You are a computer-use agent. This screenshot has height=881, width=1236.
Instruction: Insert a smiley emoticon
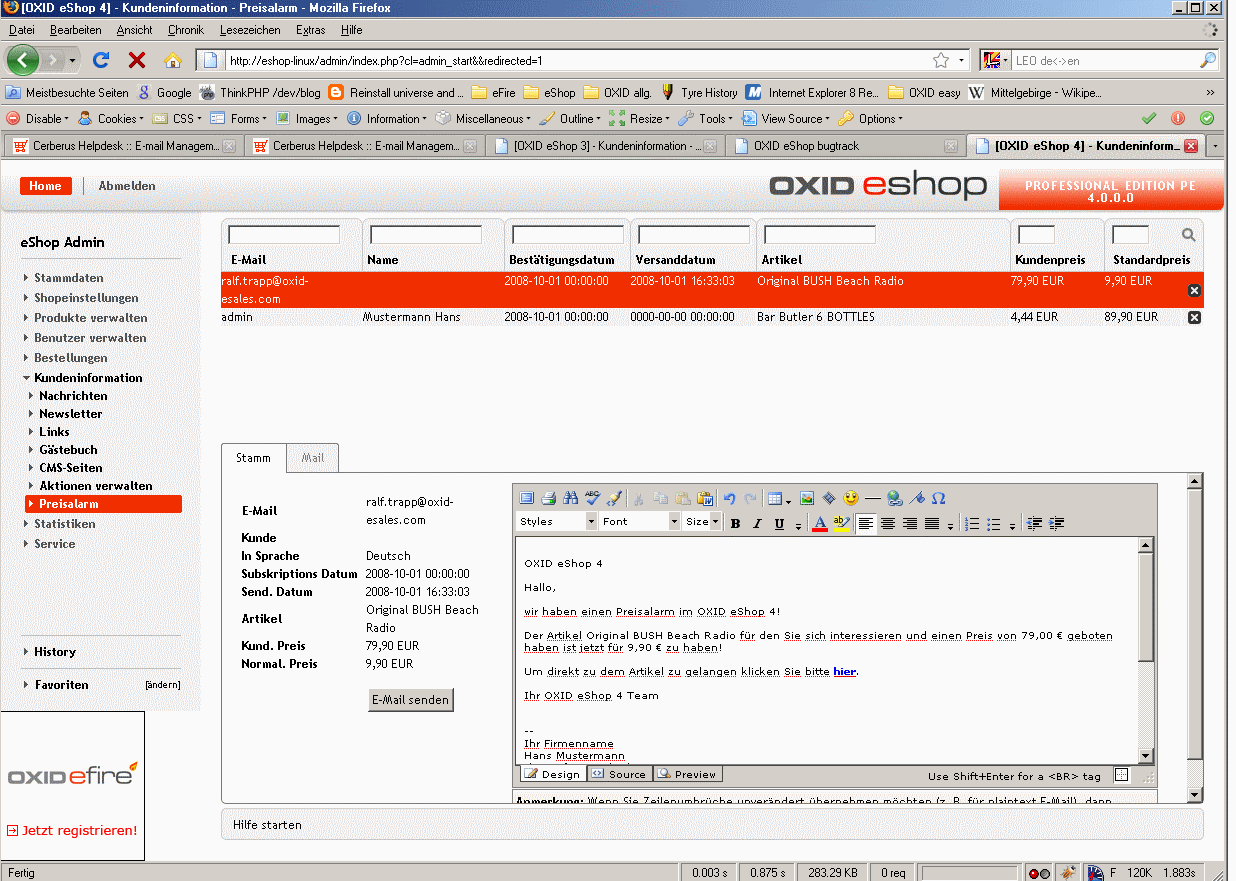tap(851, 498)
